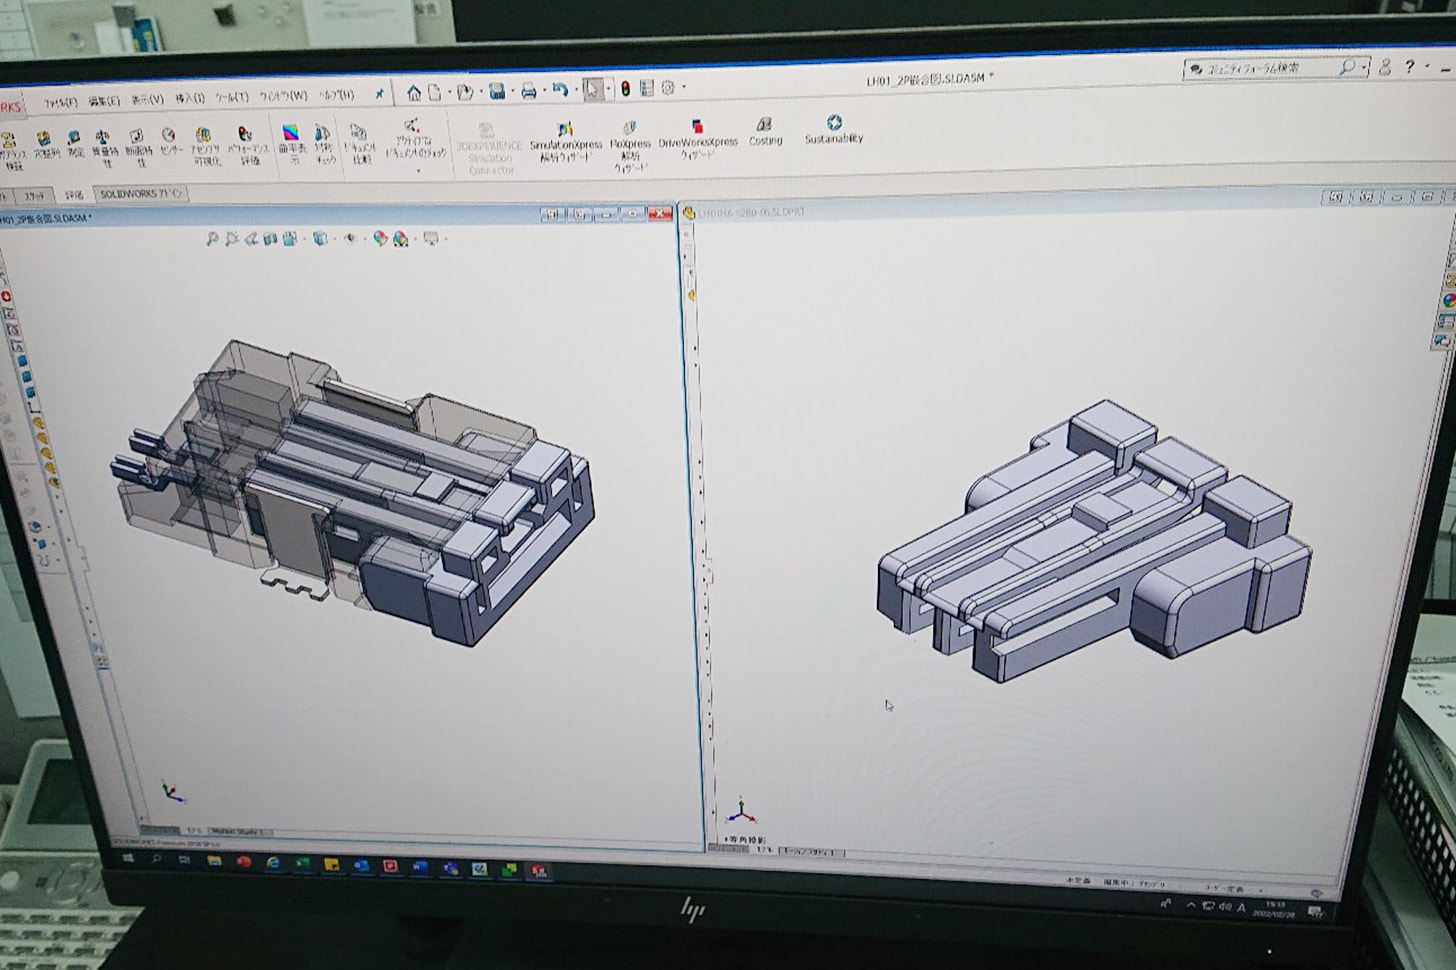This screenshot has height=970, width=1456.
Task: Save the assembly with the floppy disk icon
Action: (497, 92)
